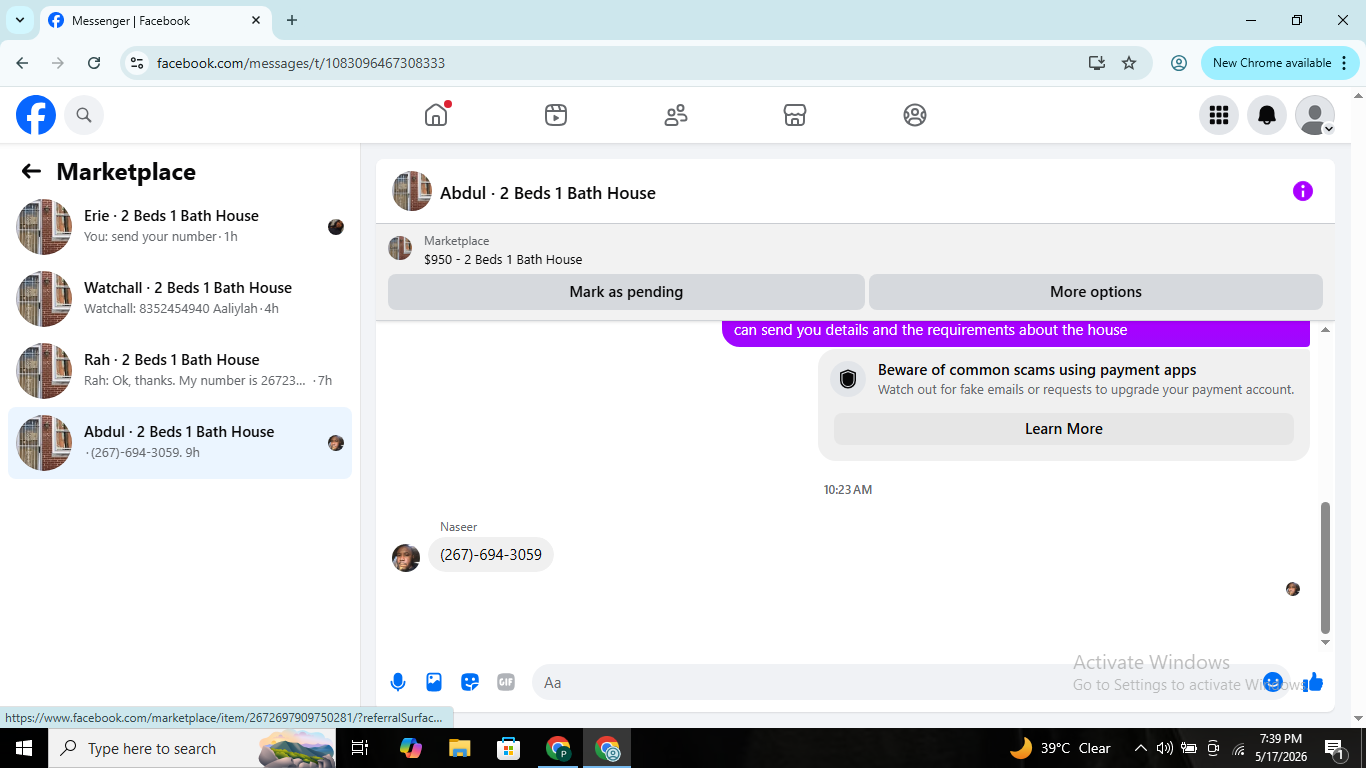
Task: Open the Chrome profile icon
Action: 1179,63
